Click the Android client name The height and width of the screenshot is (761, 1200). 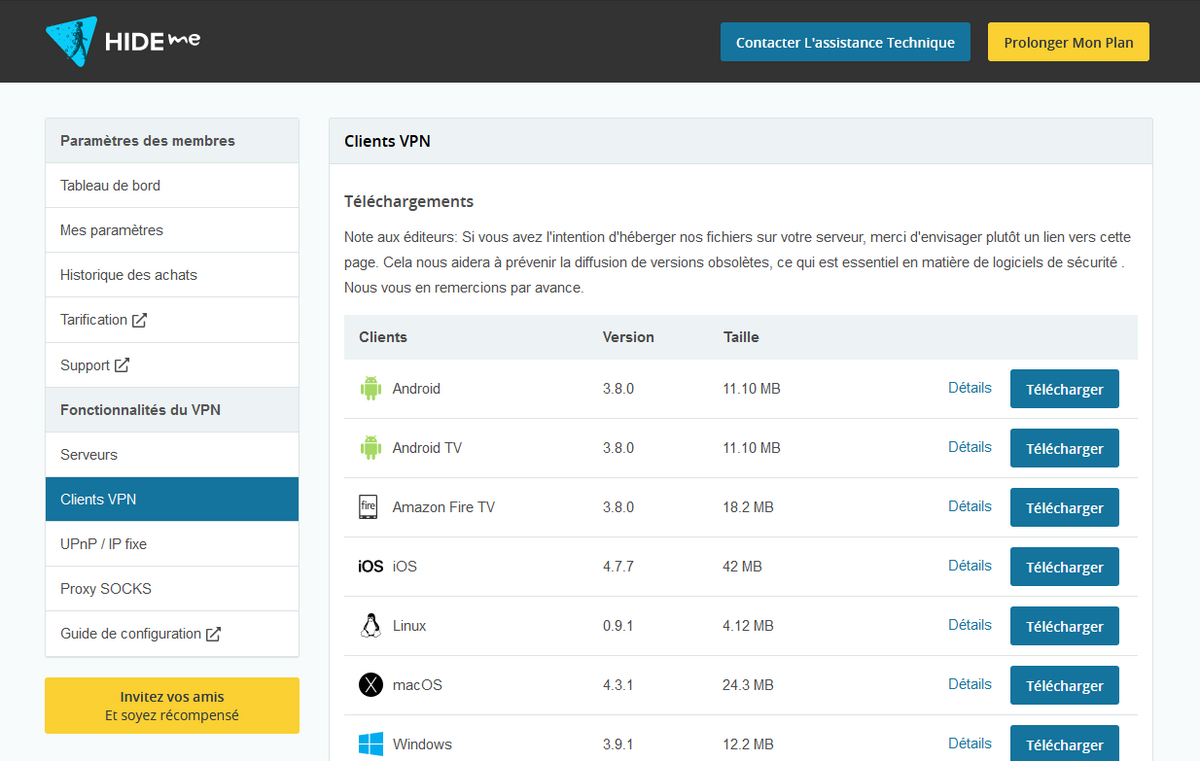coord(416,389)
